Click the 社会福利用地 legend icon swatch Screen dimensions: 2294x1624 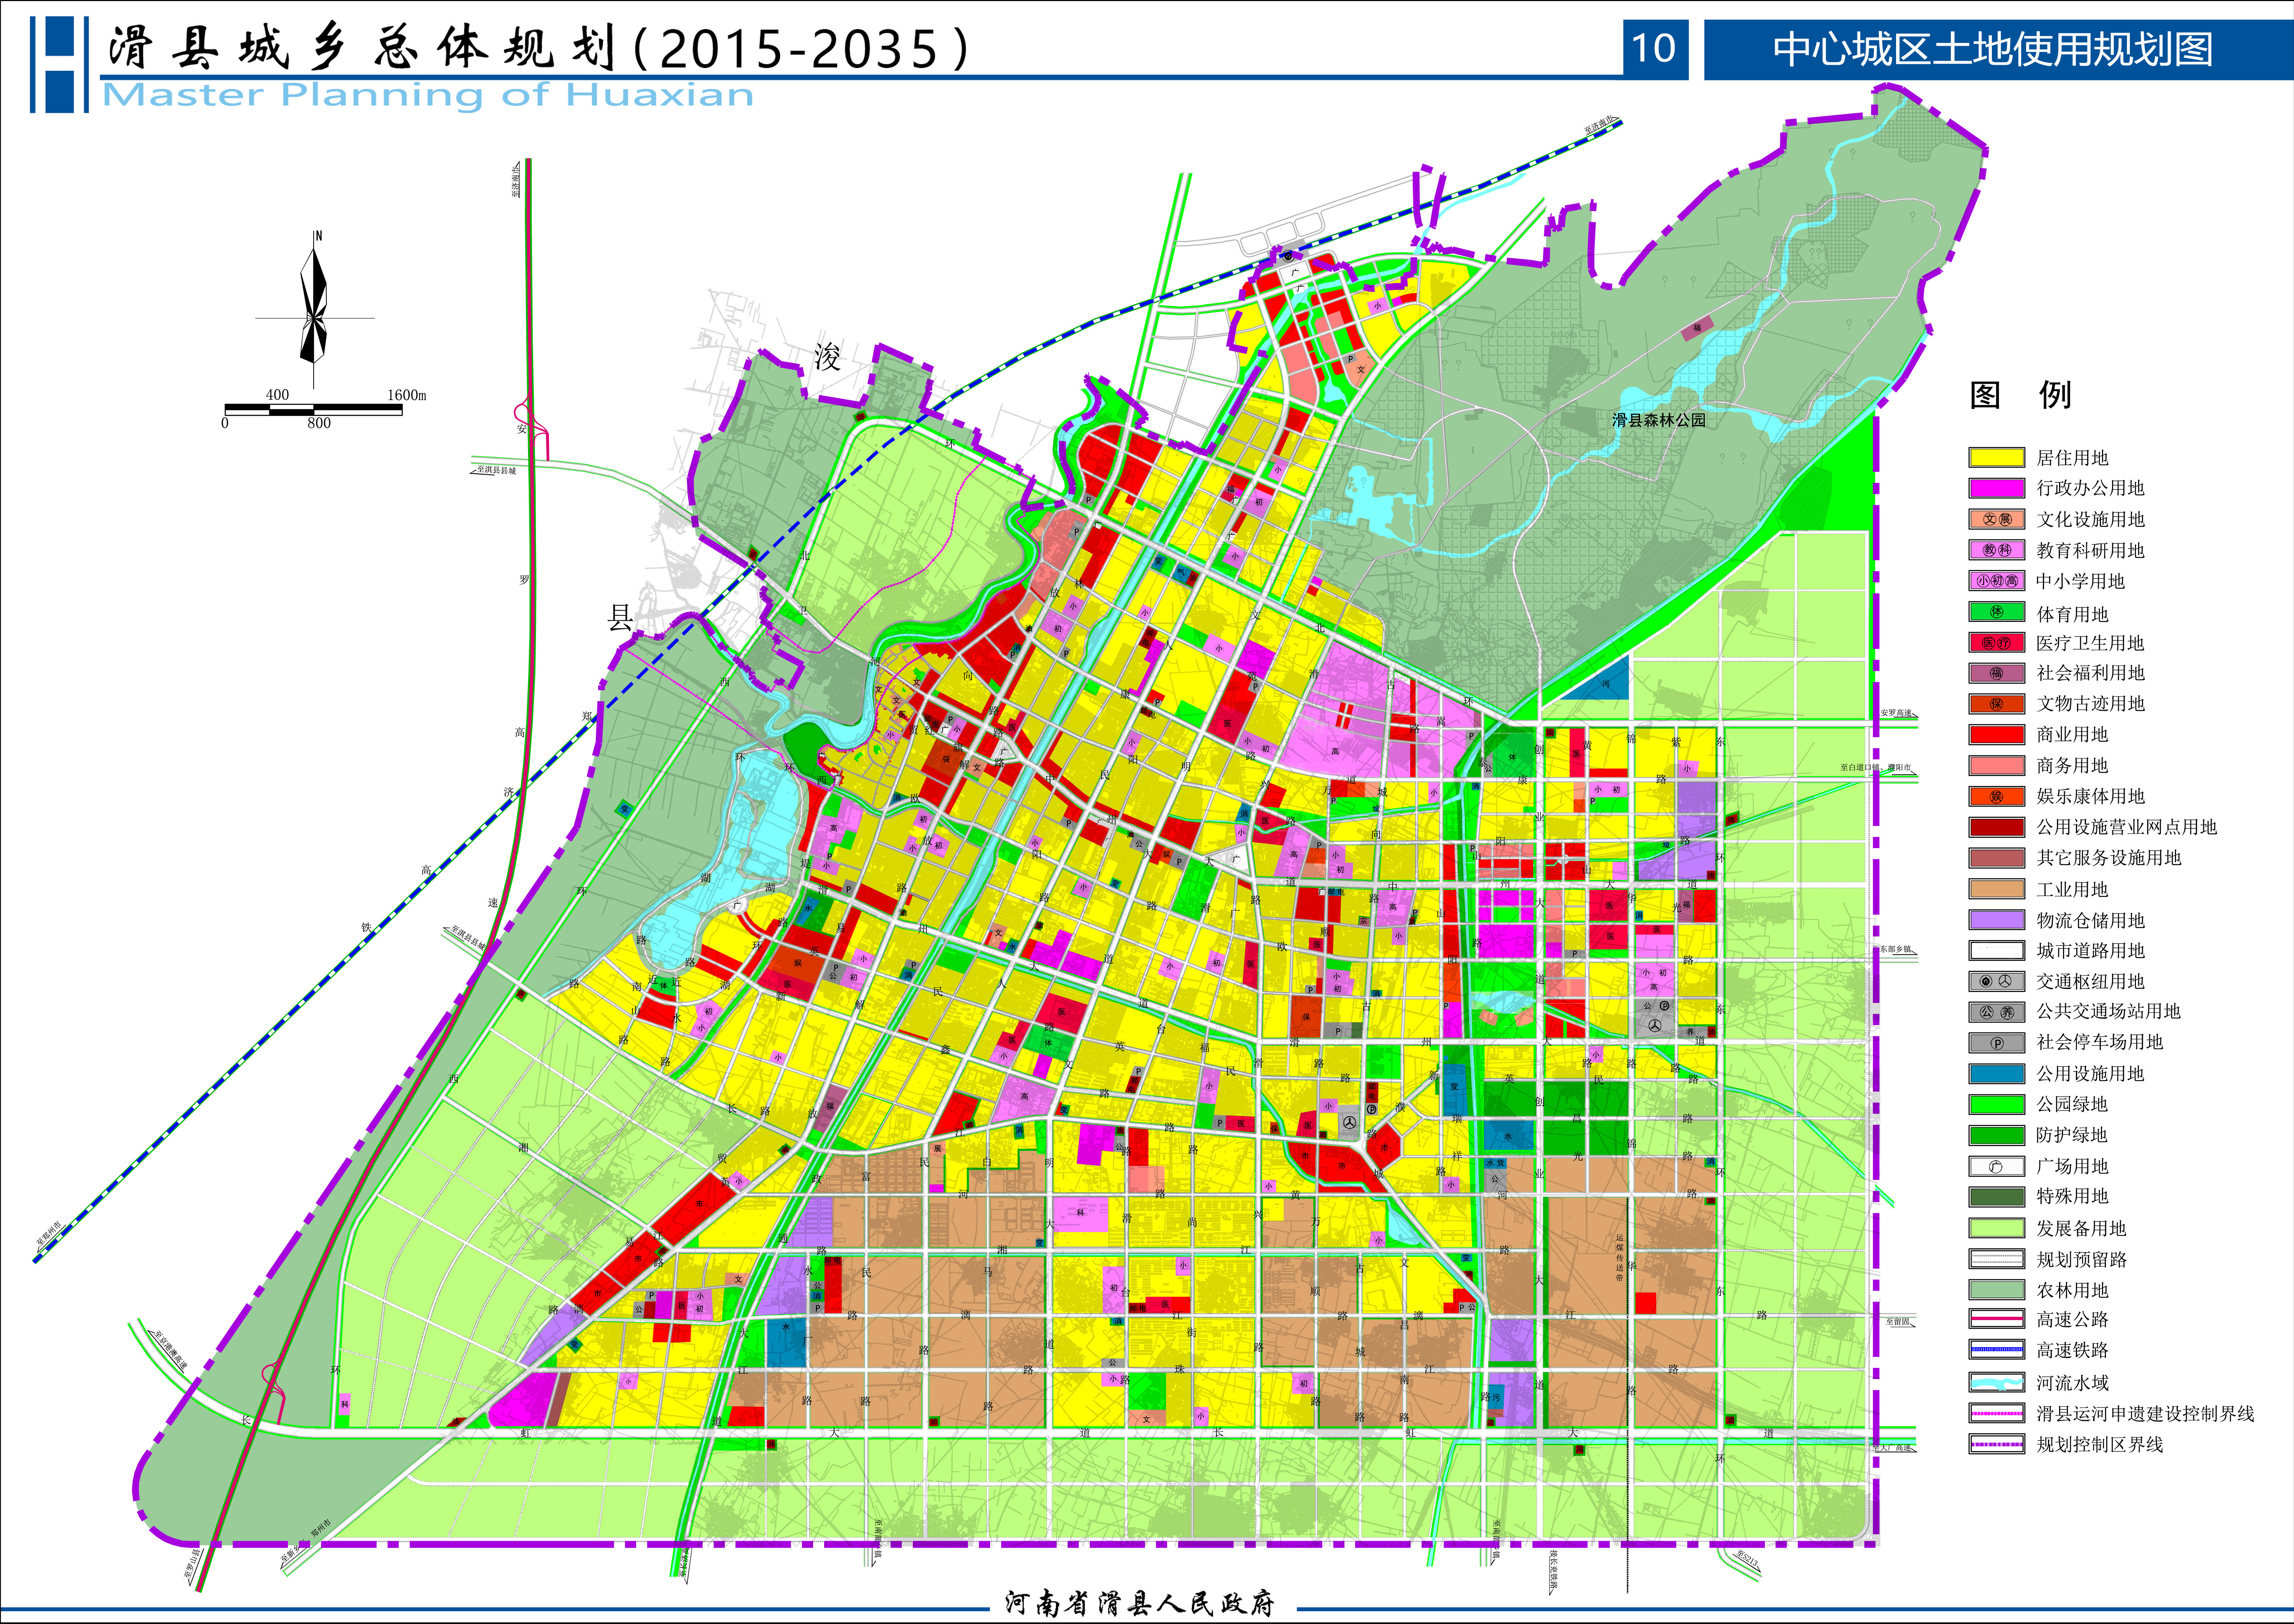[1996, 673]
